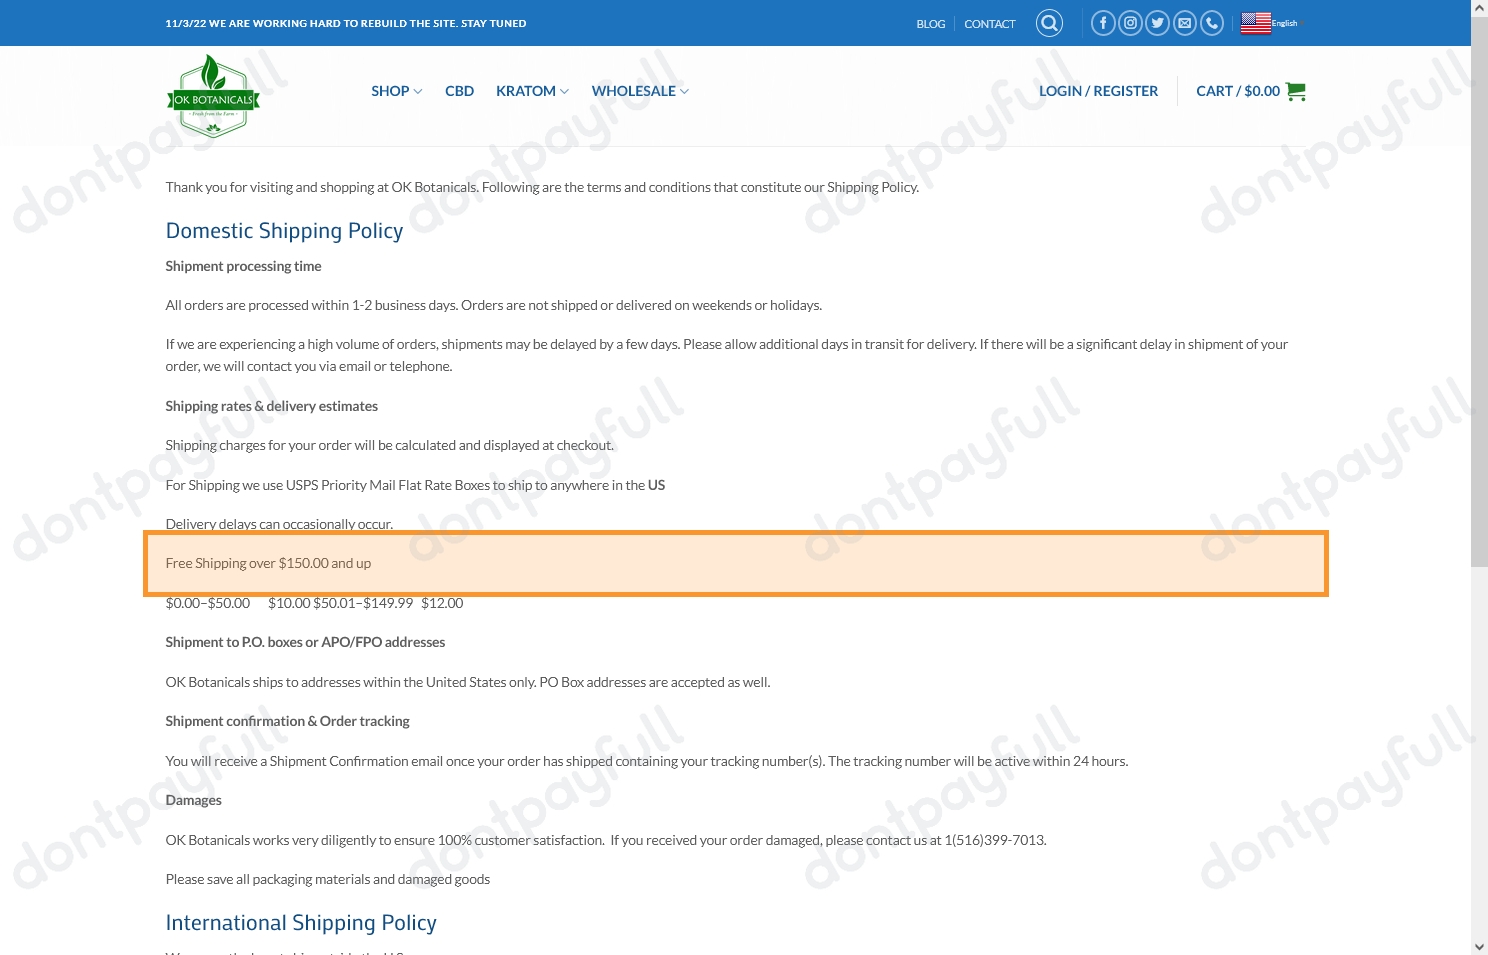Open the CBD menu item
The image size is (1488, 955).
pyautogui.click(x=459, y=91)
